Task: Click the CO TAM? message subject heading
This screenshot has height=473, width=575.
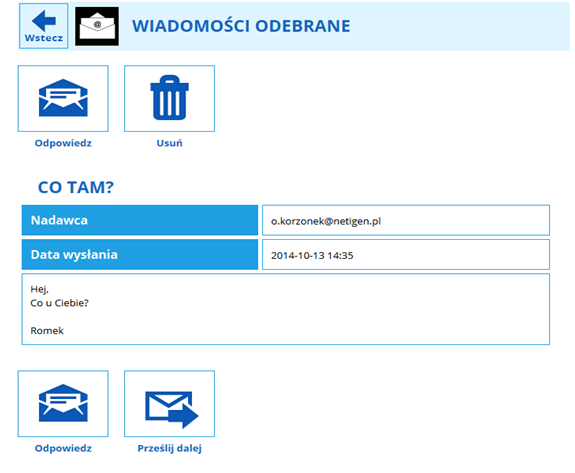Action: click(76, 187)
